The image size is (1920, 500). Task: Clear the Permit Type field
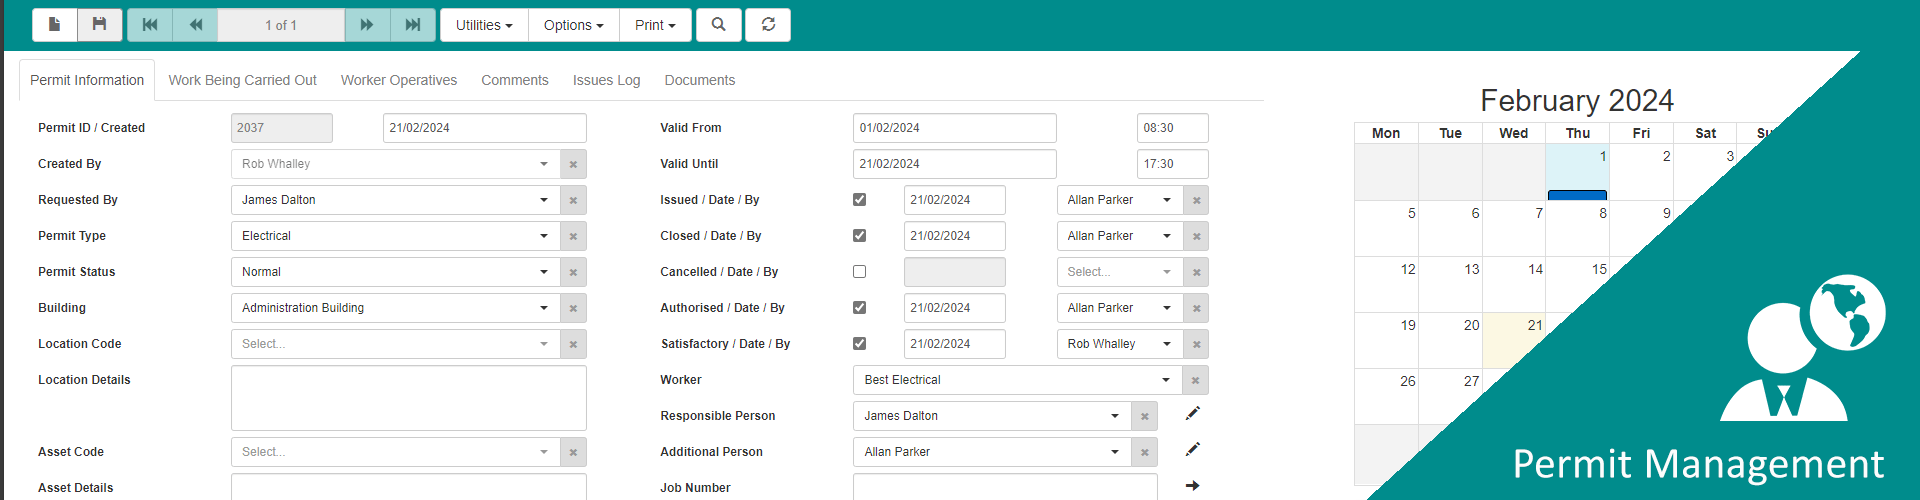point(573,236)
